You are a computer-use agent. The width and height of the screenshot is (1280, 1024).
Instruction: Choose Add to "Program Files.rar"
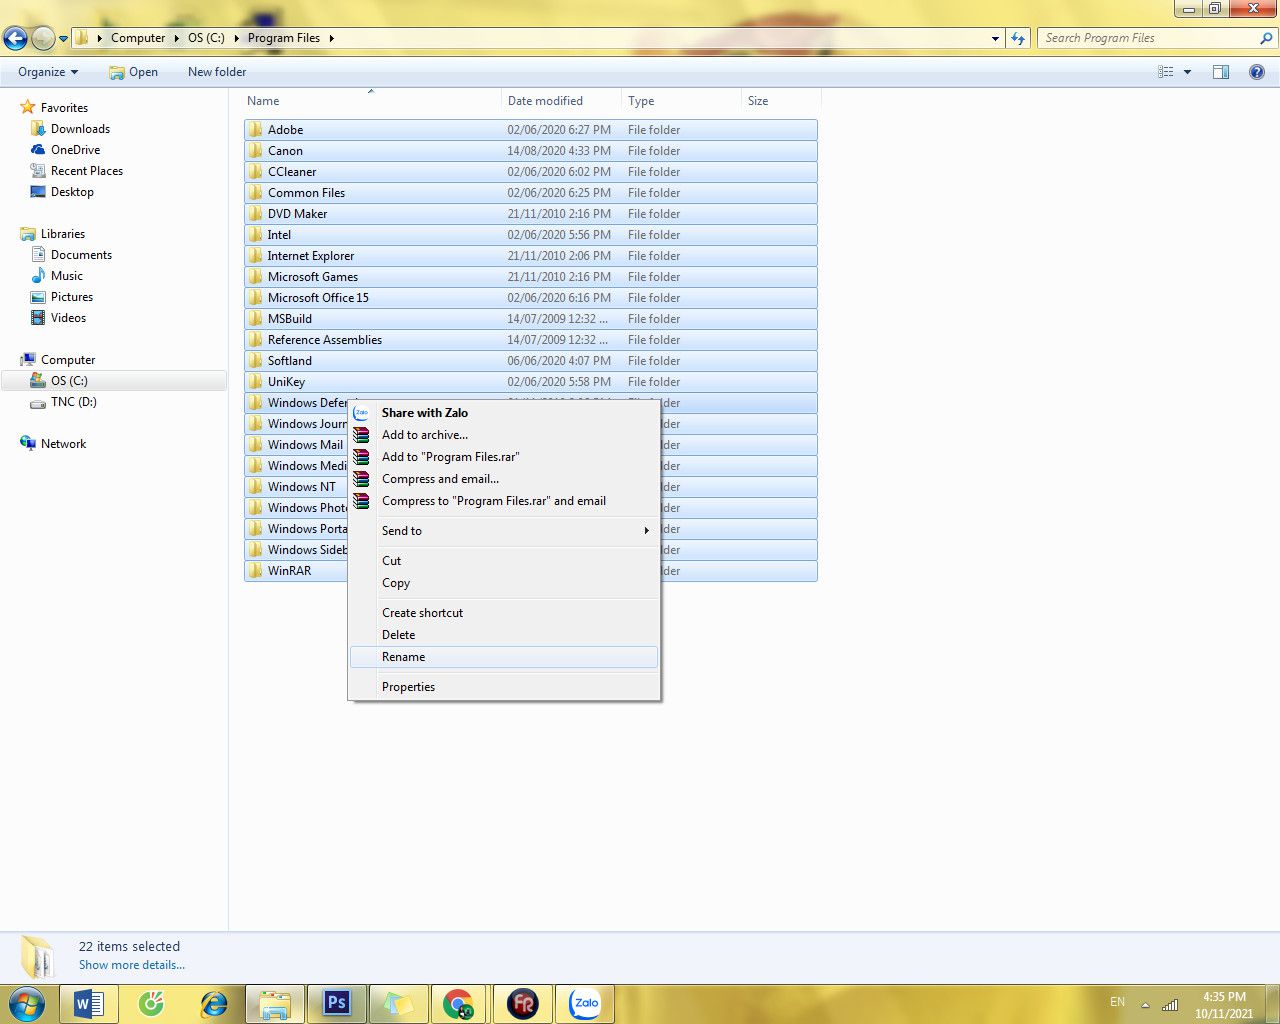click(x=504, y=457)
